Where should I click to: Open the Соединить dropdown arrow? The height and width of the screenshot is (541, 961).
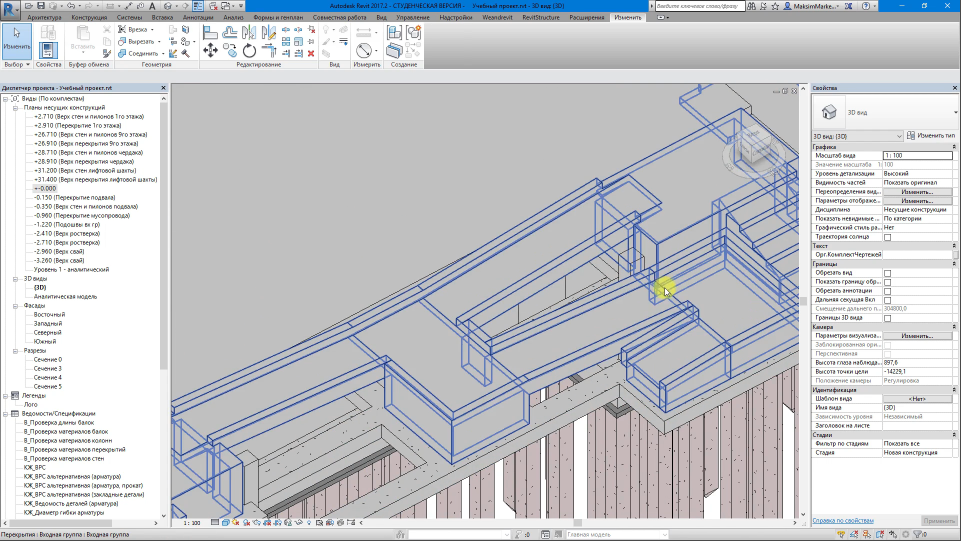pos(161,53)
